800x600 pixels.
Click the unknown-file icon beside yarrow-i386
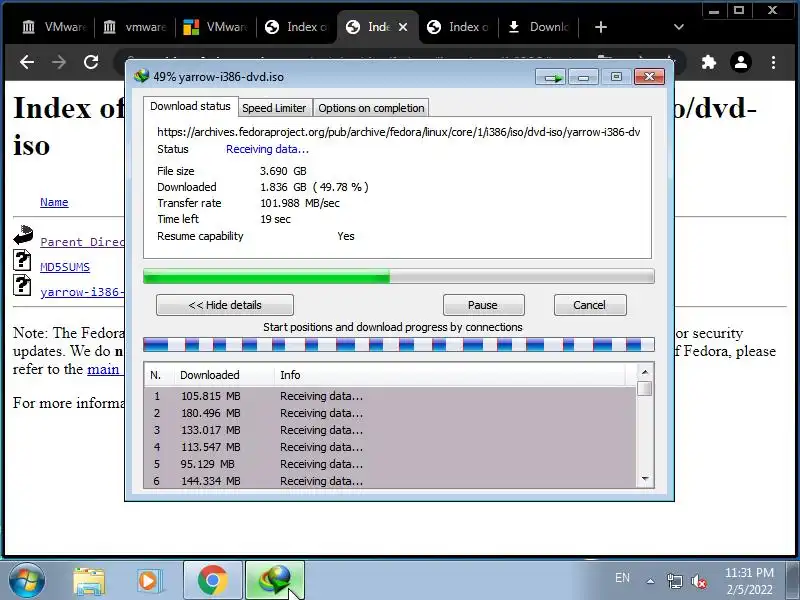(x=21, y=285)
